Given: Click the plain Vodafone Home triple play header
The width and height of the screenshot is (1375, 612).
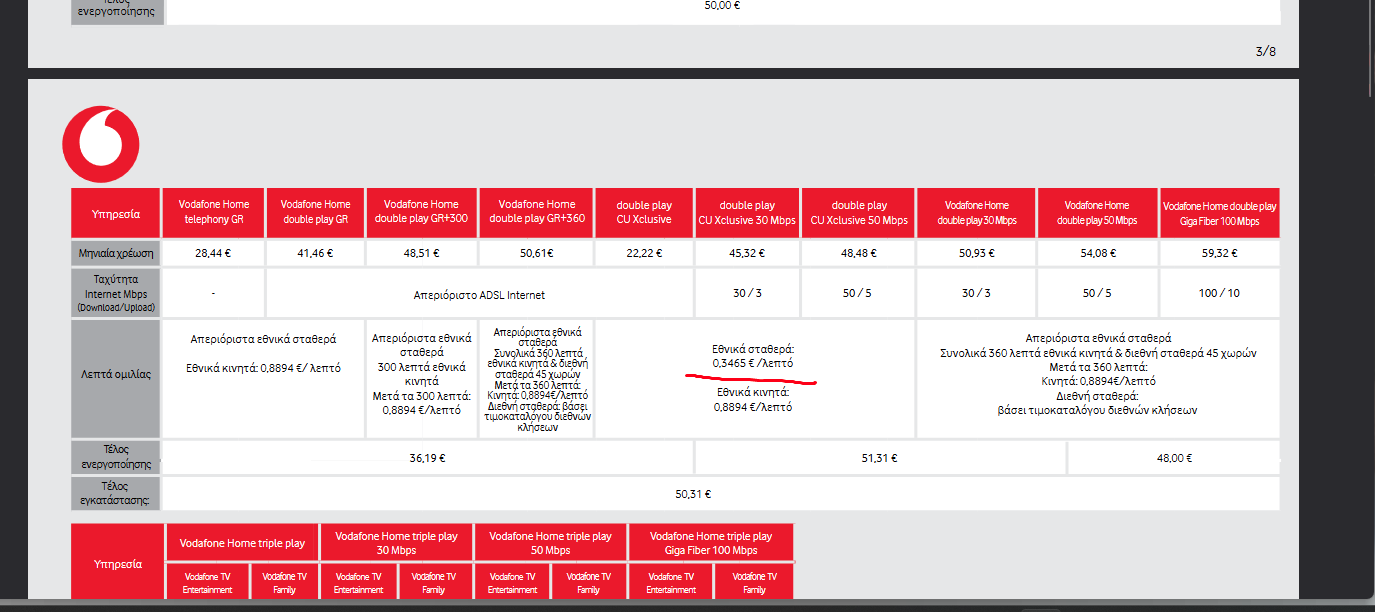Looking at the screenshot, I should pyautogui.click(x=242, y=543).
